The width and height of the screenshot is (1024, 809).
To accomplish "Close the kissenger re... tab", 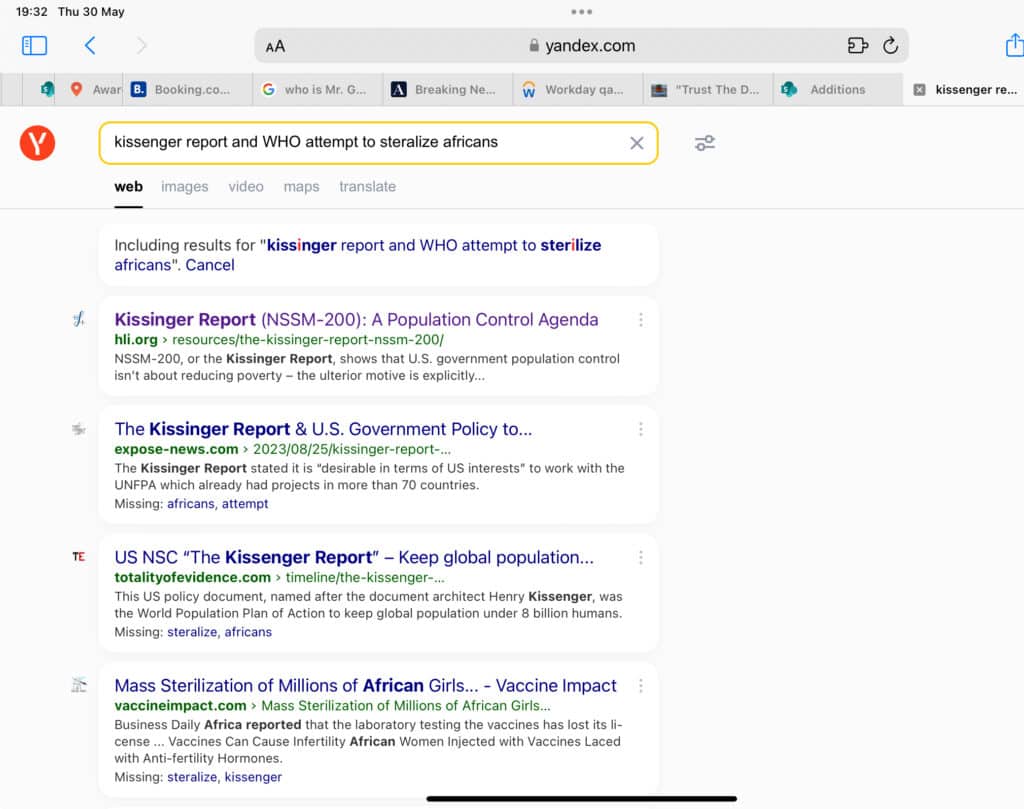I will click(x=919, y=89).
